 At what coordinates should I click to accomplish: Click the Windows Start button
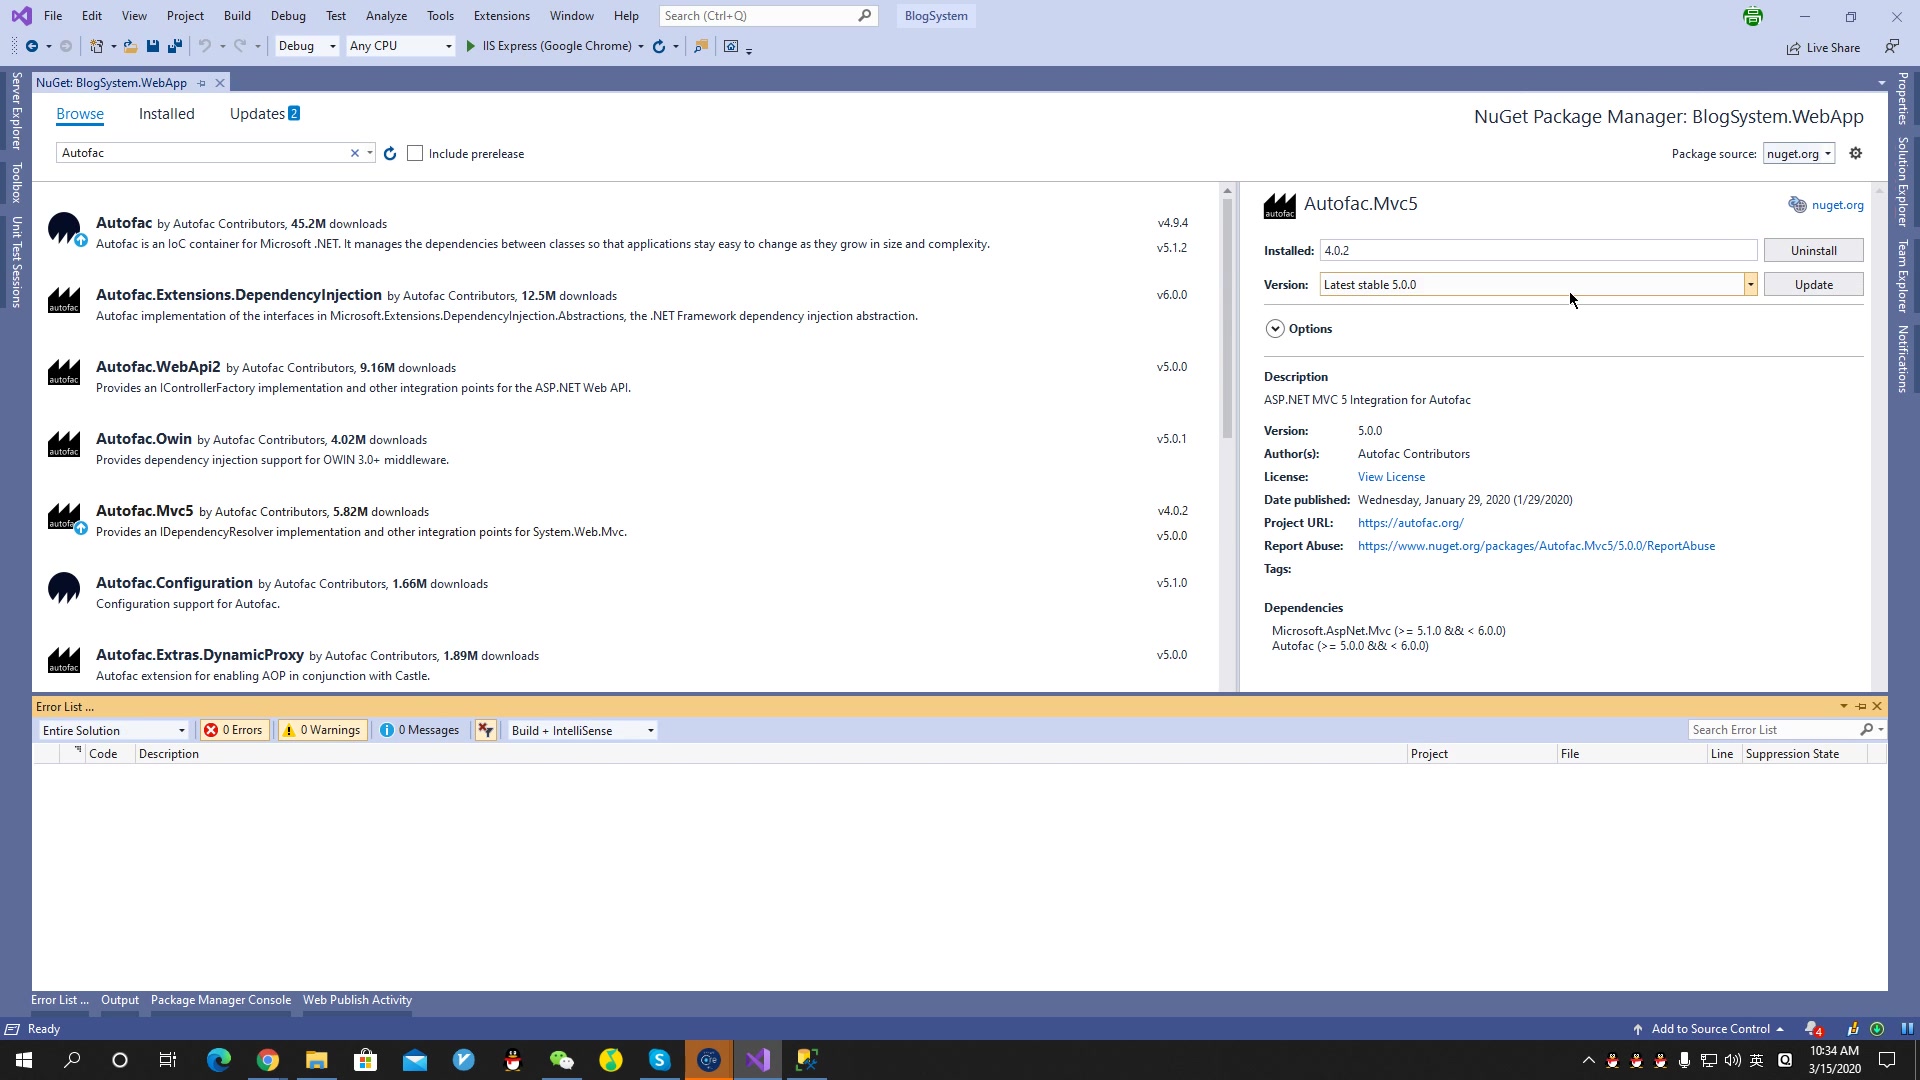(24, 1060)
